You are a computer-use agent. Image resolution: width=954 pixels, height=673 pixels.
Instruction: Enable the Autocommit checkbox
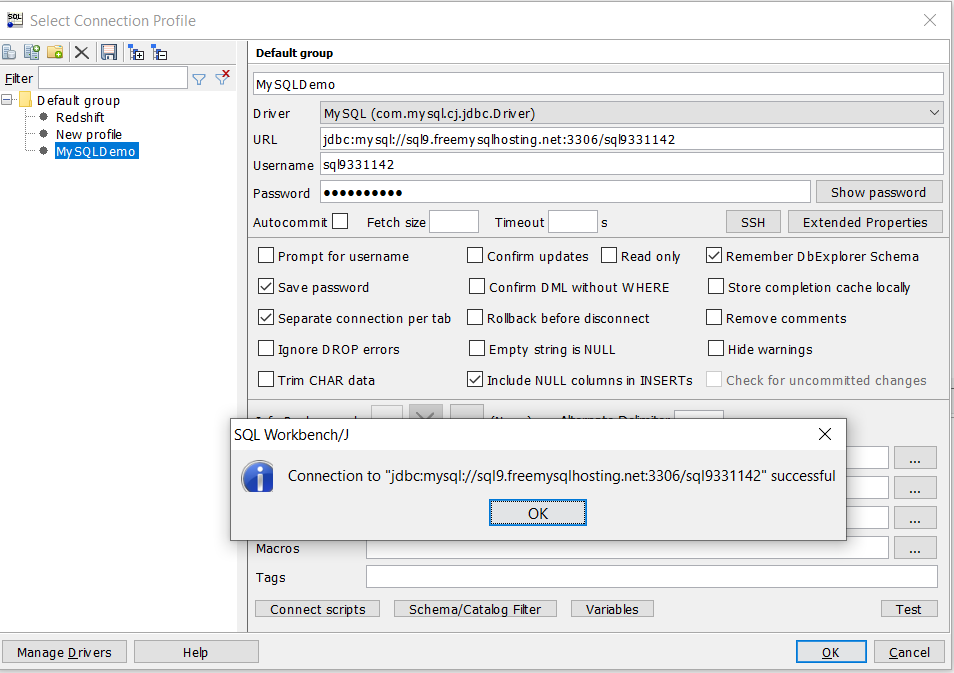pos(340,222)
